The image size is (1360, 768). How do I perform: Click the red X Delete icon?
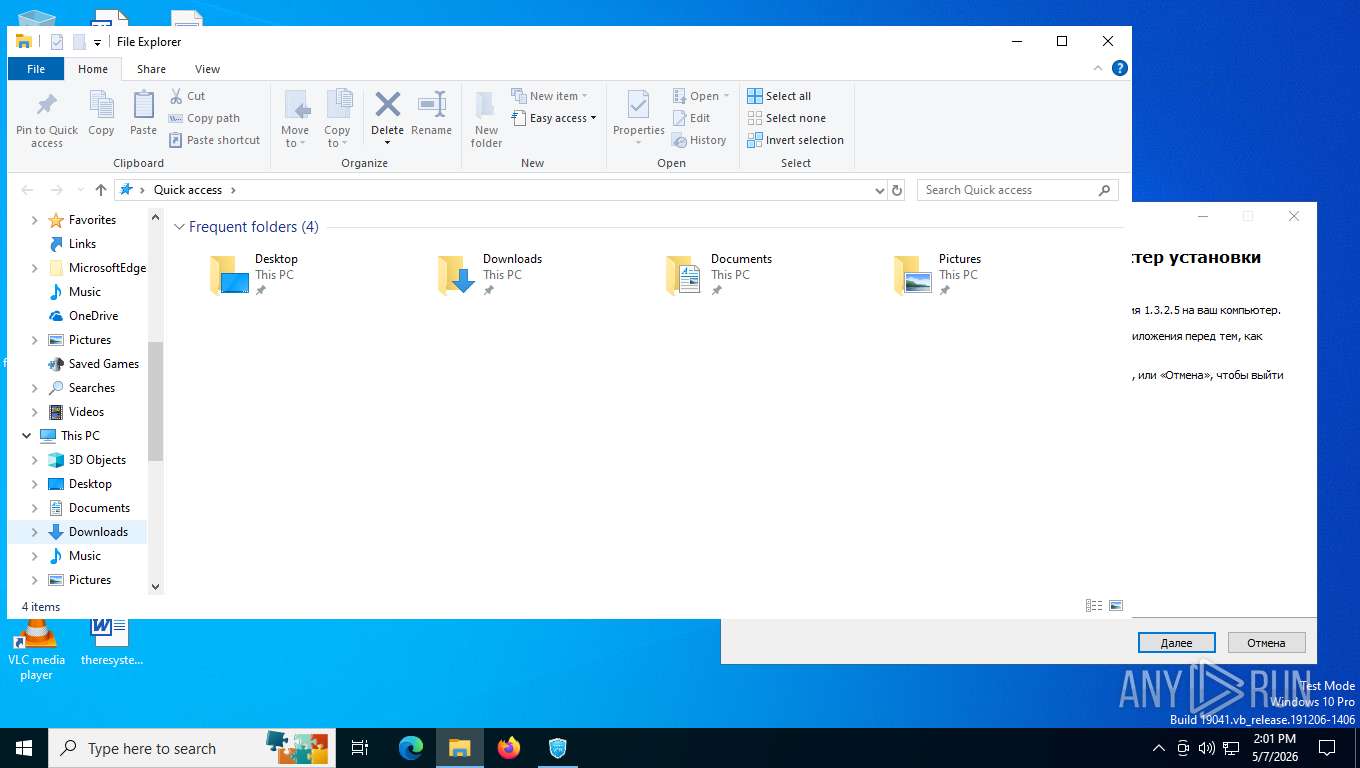click(x=388, y=104)
